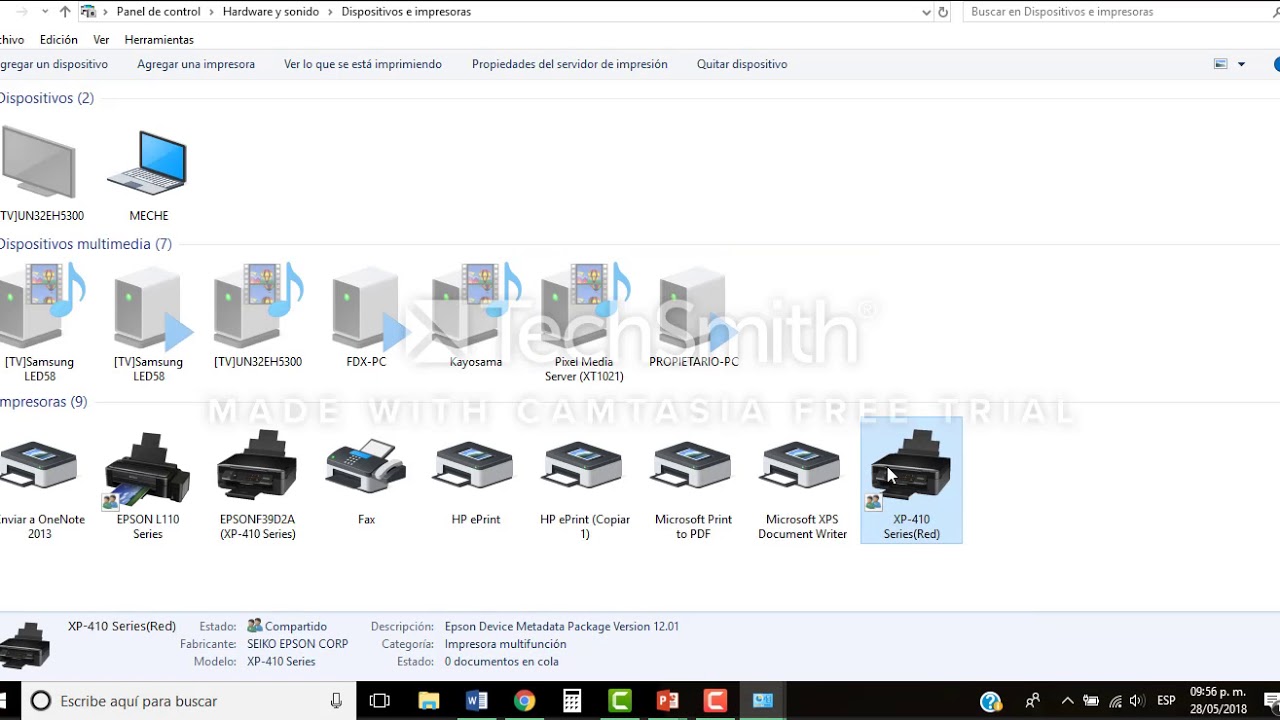Open Calculator from the taskbar
Viewport: 1280px width, 720px height.
[572, 701]
